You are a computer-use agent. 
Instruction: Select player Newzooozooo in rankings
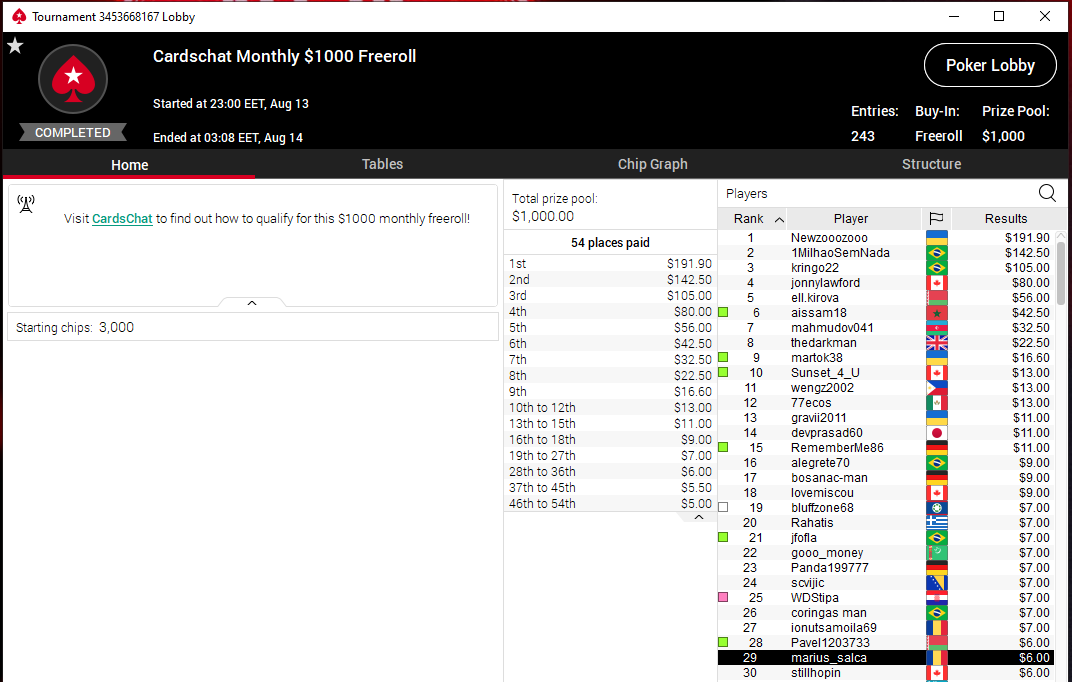click(888, 238)
